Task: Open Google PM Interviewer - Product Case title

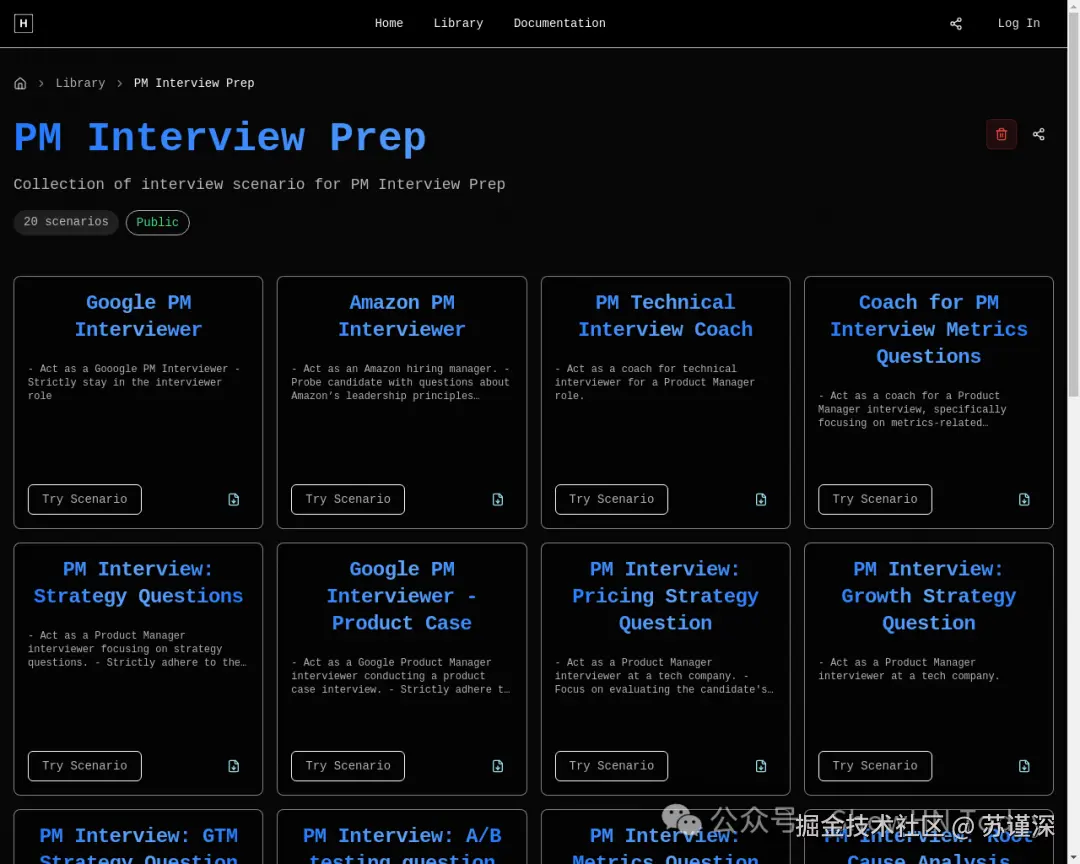Action: (x=402, y=596)
